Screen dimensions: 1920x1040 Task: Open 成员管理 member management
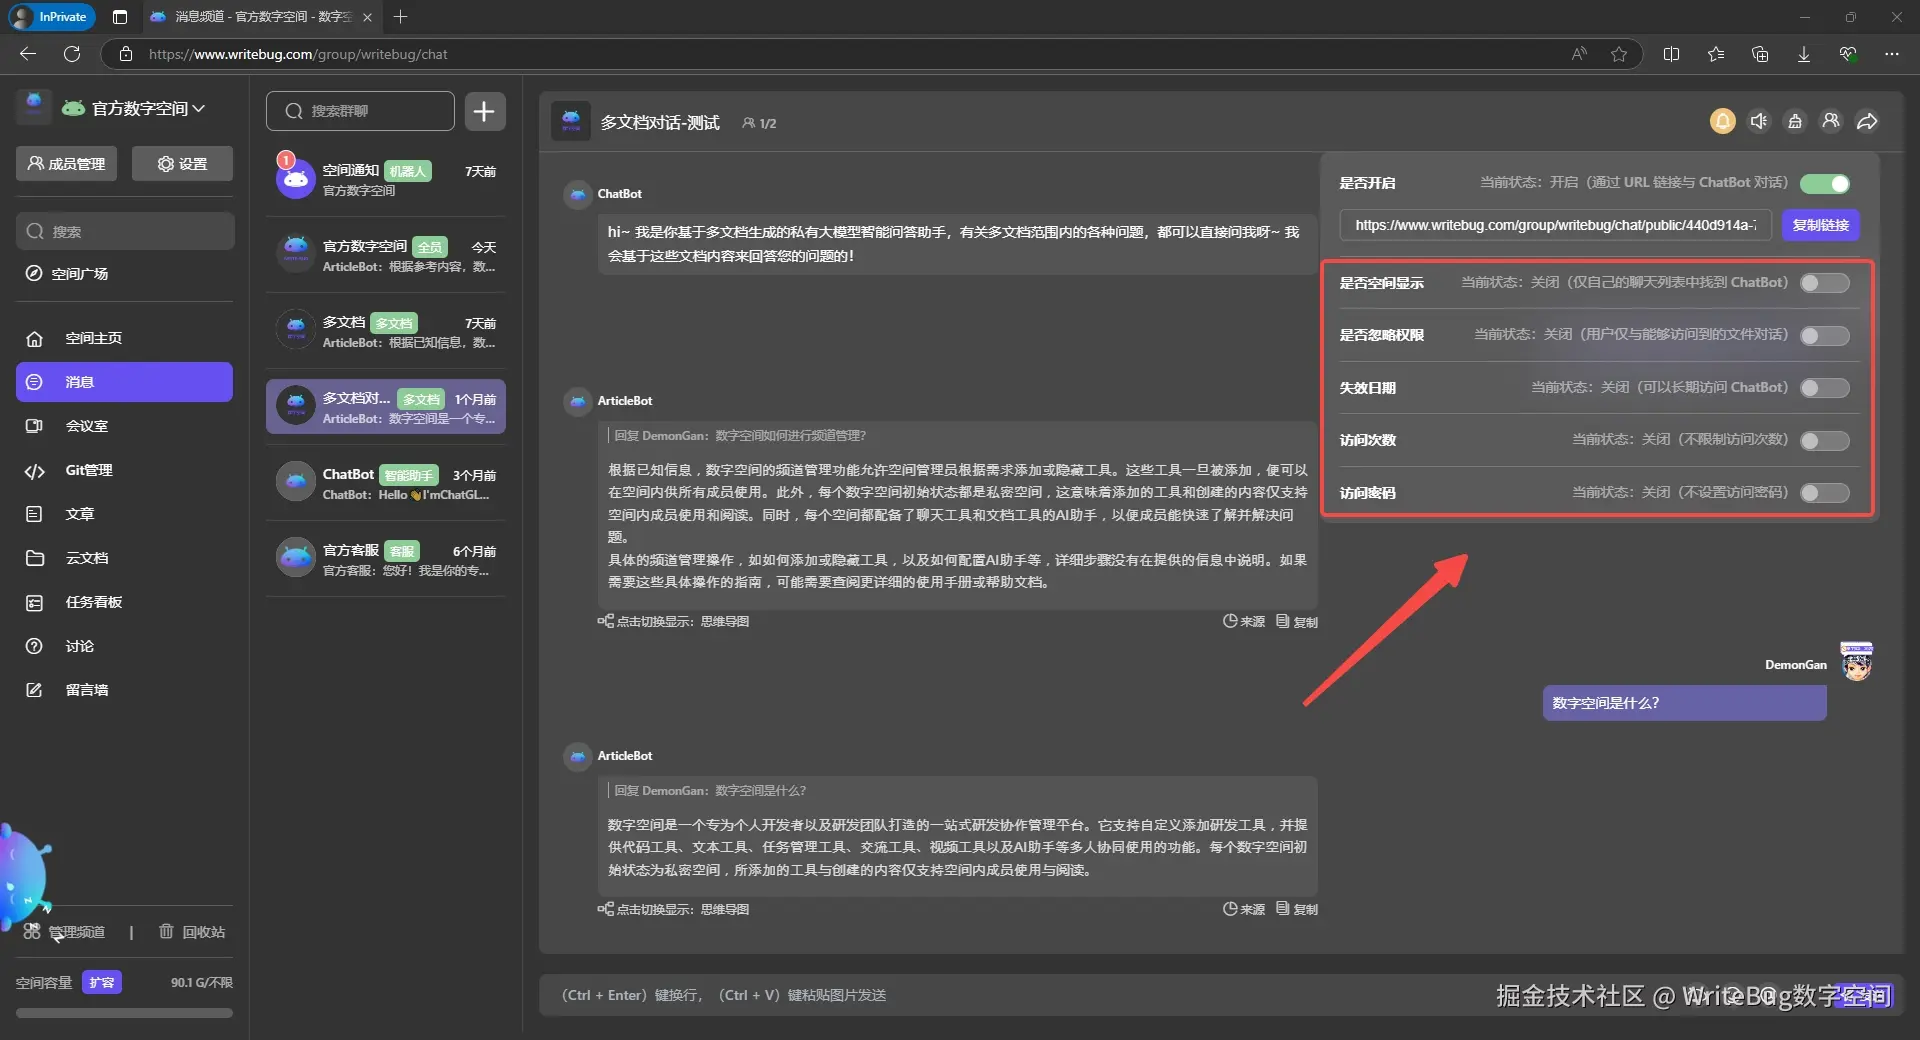click(x=66, y=162)
